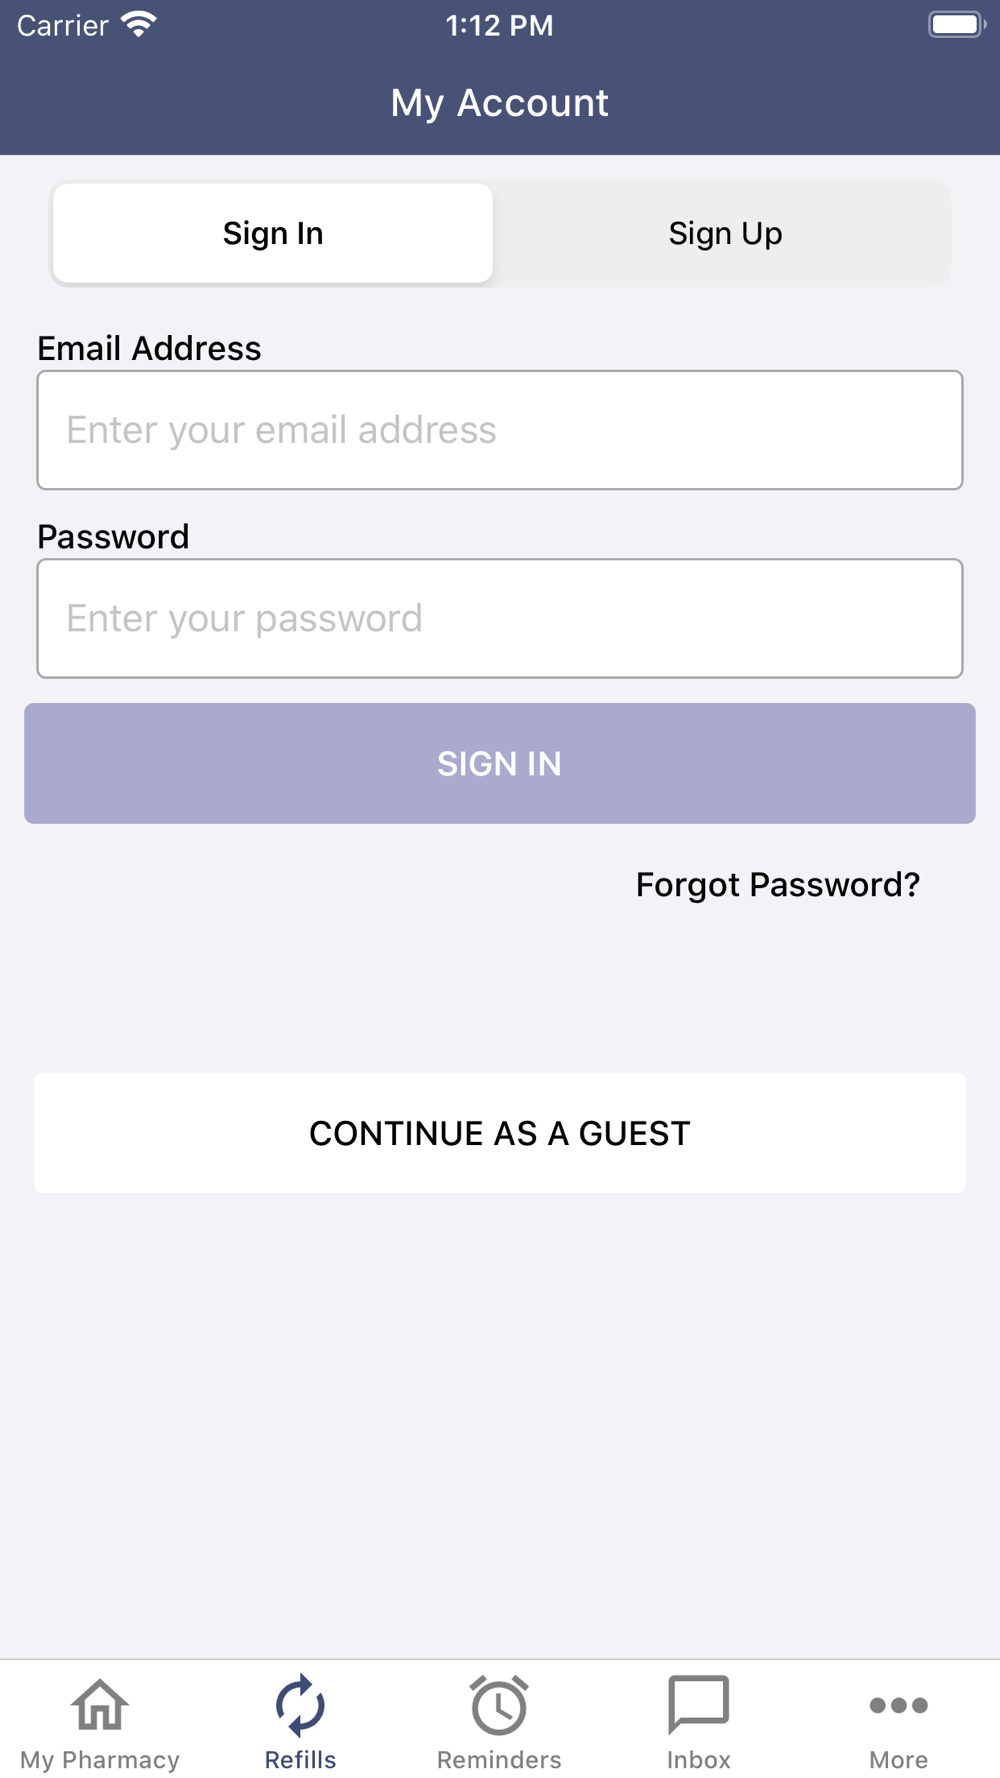Viewport: 1000px width, 1778px height.
Task: Tap the My Account header title
Action: pos(499,103)
